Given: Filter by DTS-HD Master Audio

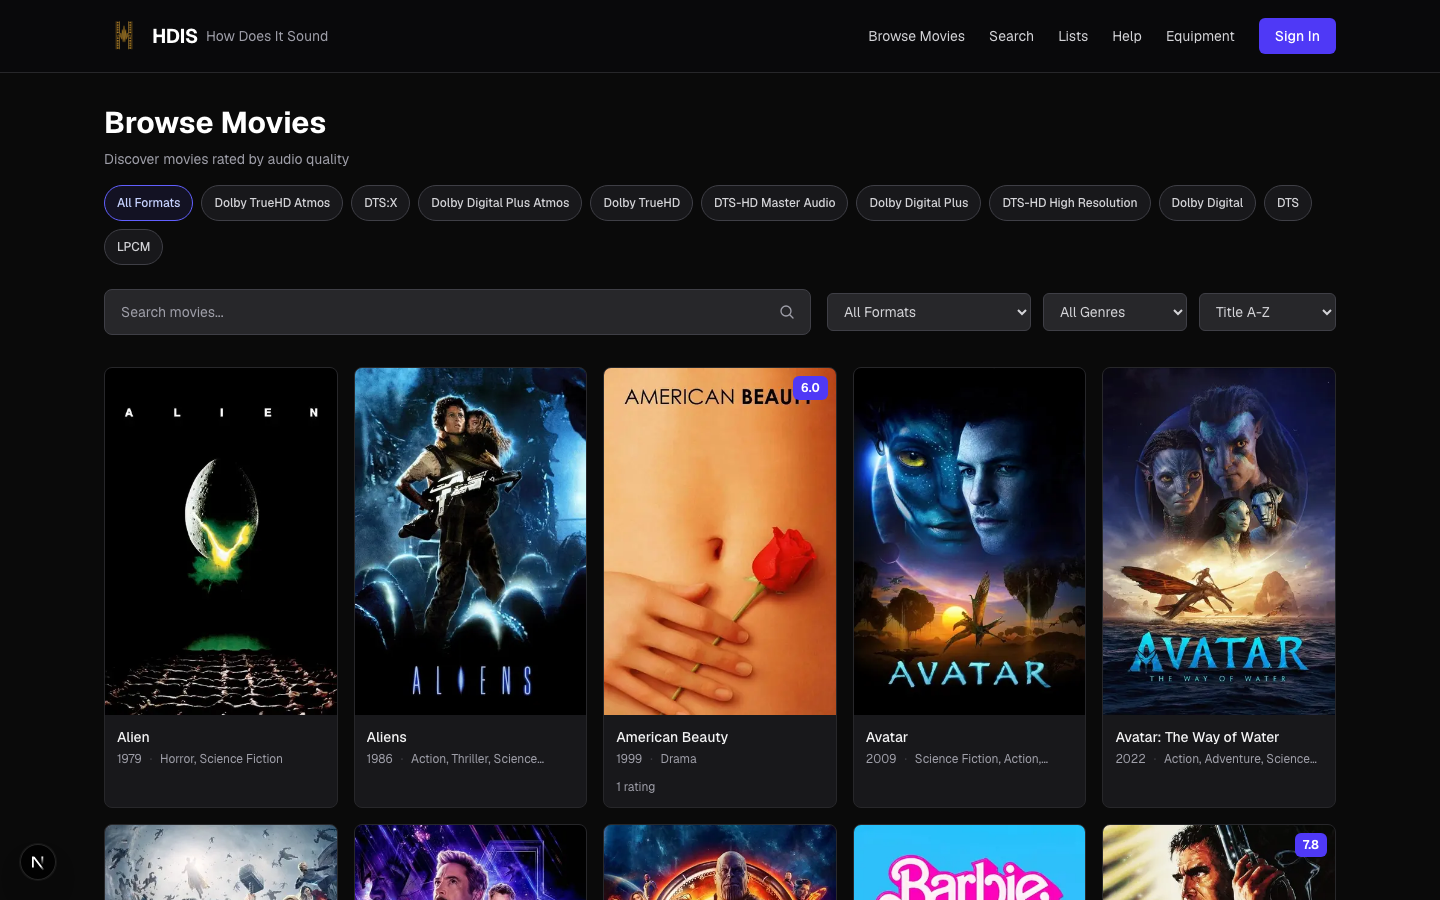Looking at the screenshot, I should point(774,203).
